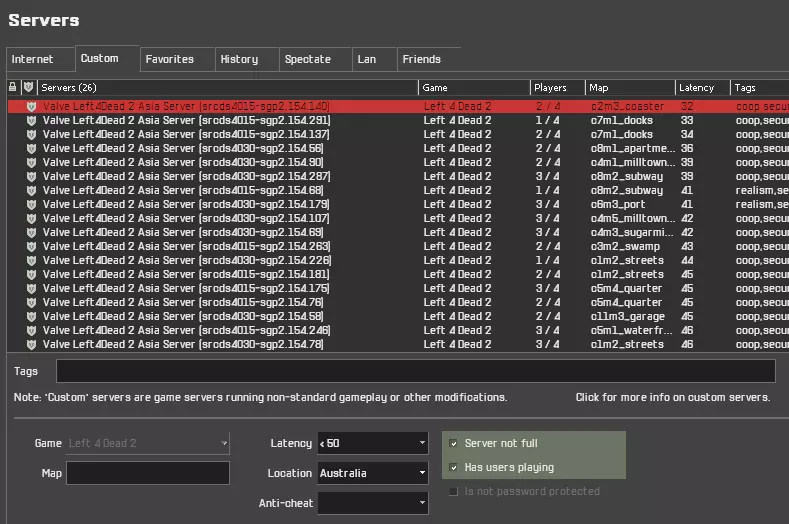
Task: Open the Latency filter dropdown
Action: click(372, 443)
